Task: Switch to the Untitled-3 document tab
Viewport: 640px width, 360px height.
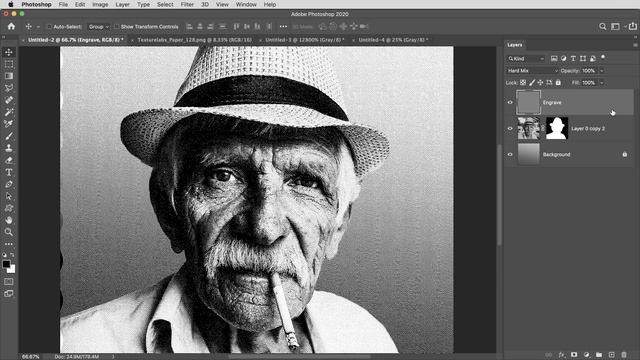Action: (304, 40)
